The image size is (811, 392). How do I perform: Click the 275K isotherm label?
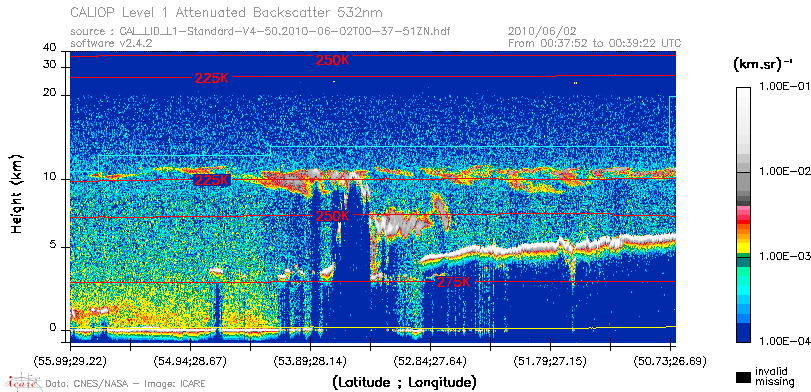tap(454, 282)
